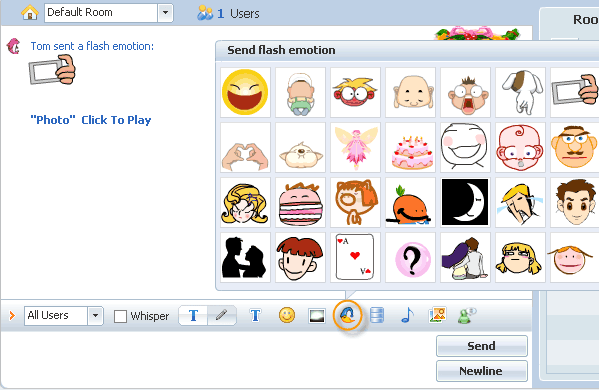Click the "Photo" Click To Play link
Viewport: 599px width, 390px height.
click(x=91, y=120)
